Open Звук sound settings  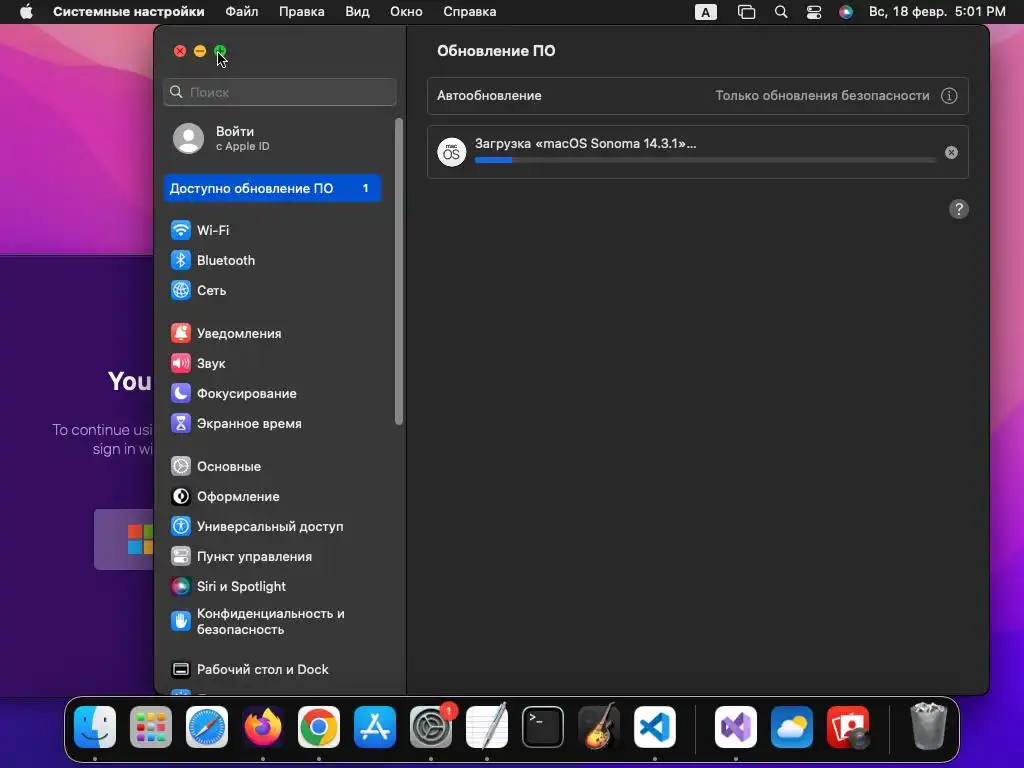point(272,363)
